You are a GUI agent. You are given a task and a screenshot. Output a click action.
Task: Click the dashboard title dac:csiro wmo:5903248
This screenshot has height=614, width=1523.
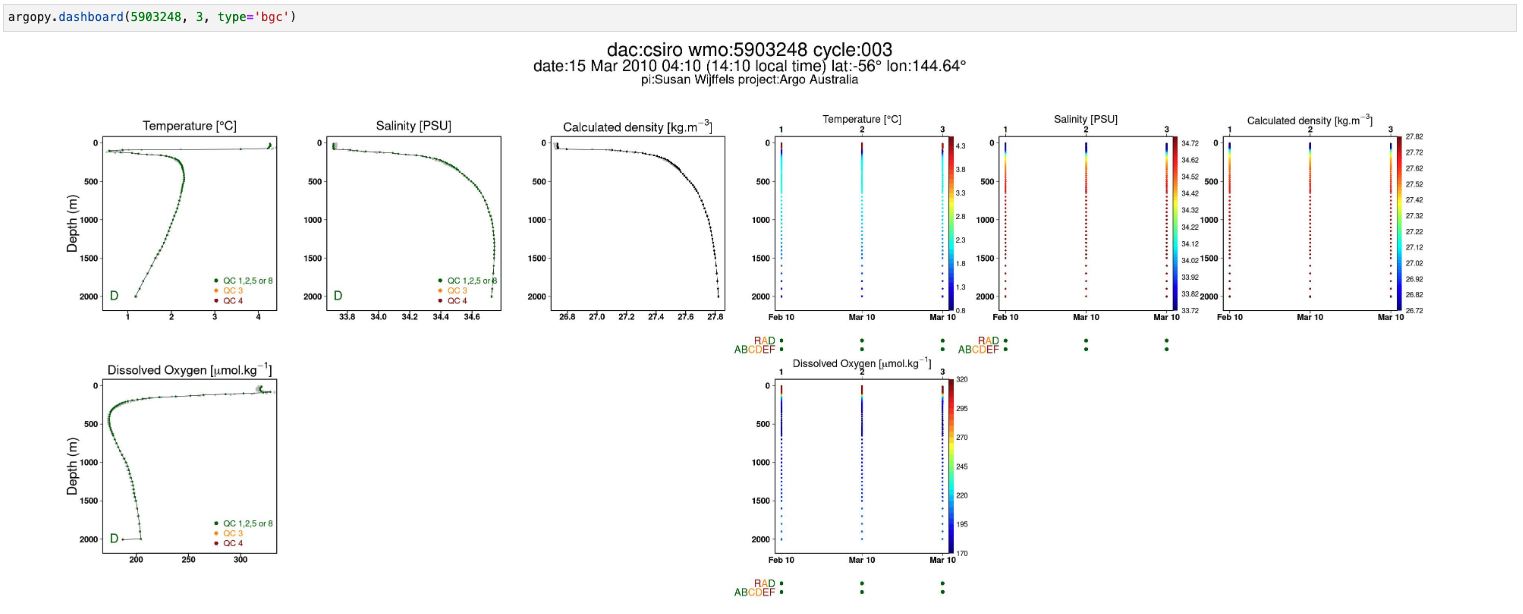750,50
